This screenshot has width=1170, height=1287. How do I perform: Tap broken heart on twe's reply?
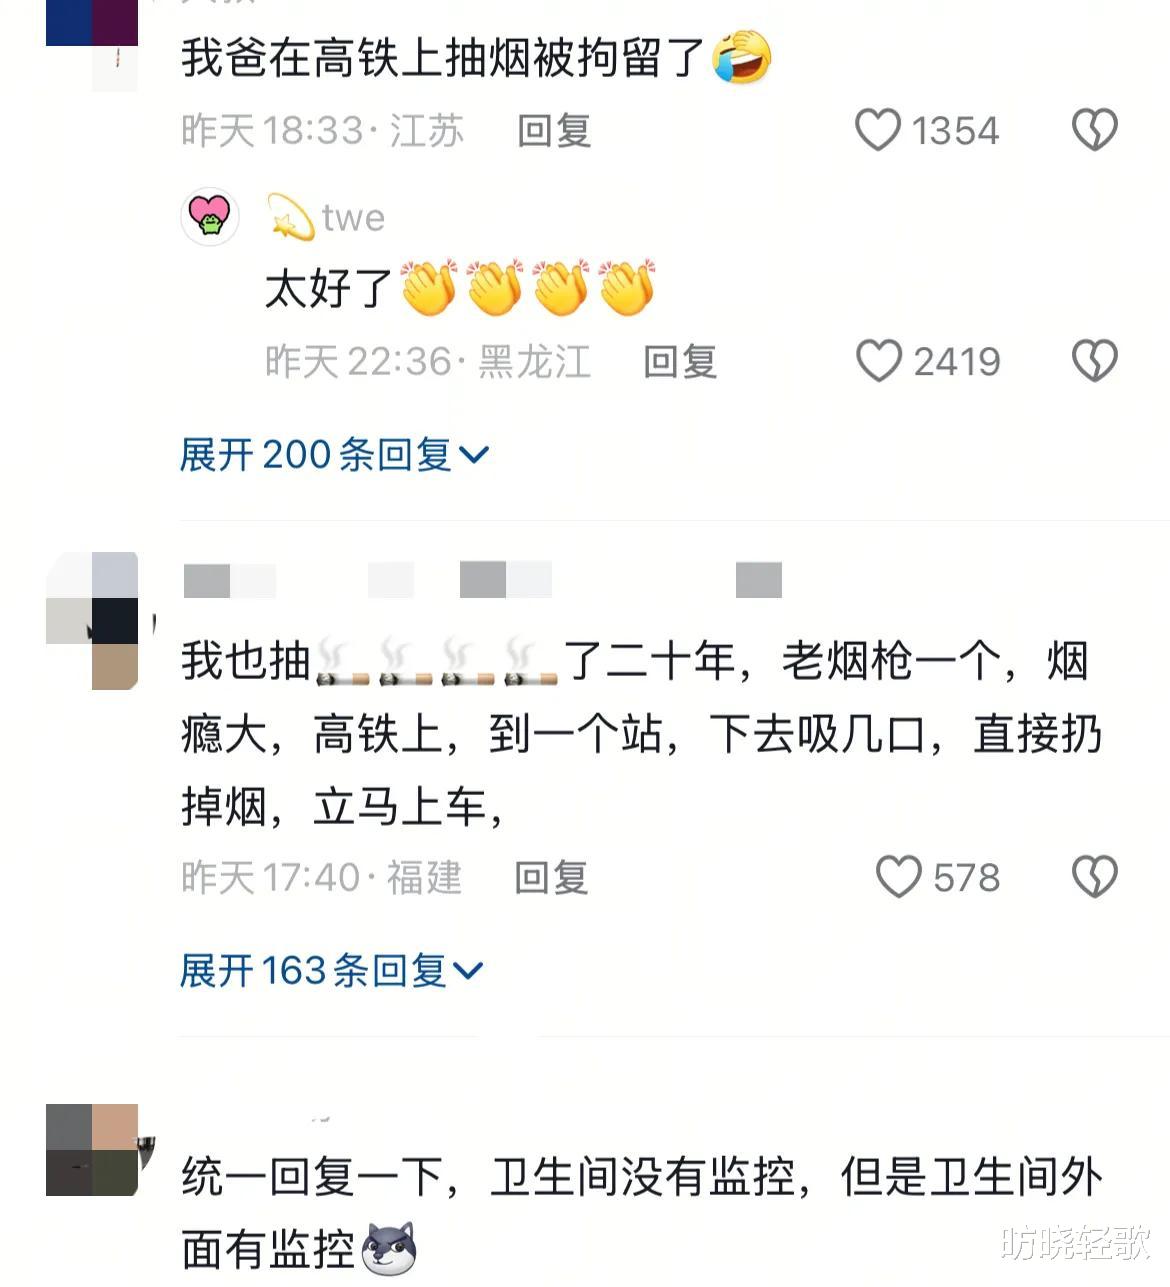(x=1094, y=361)
